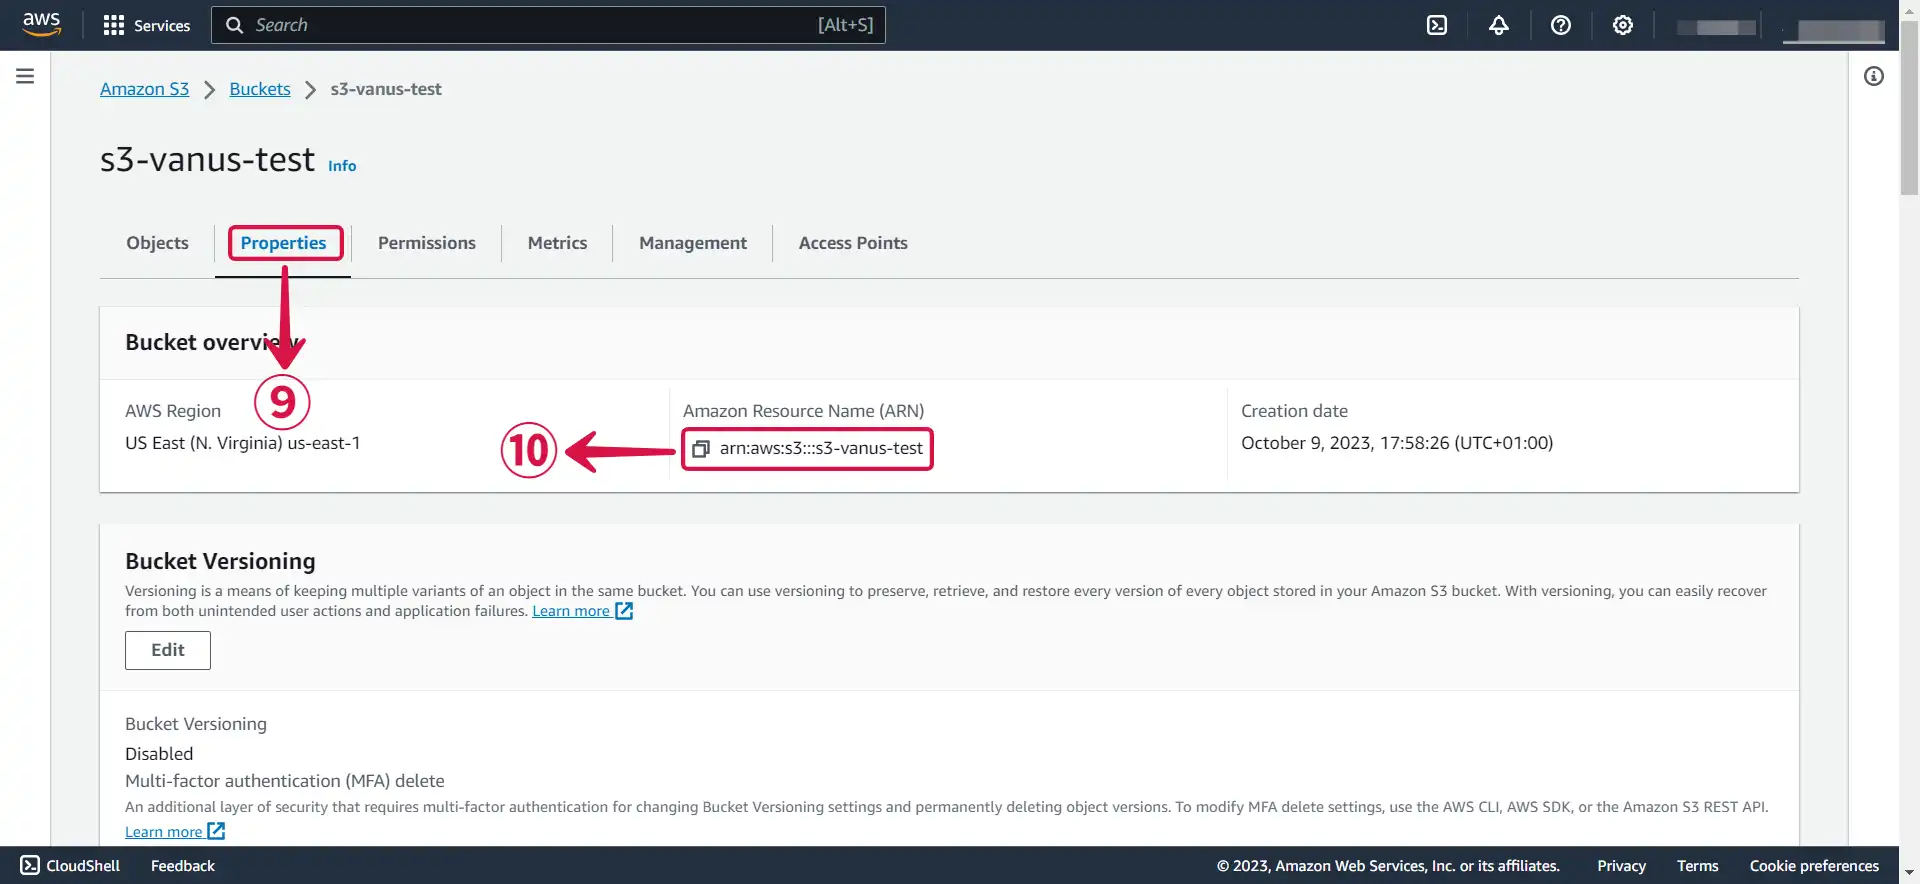Screen dimensions: 1920x884
Task: Open Learn more link for MFA delete
Action: pyautogui.click(x=164, y=832)
